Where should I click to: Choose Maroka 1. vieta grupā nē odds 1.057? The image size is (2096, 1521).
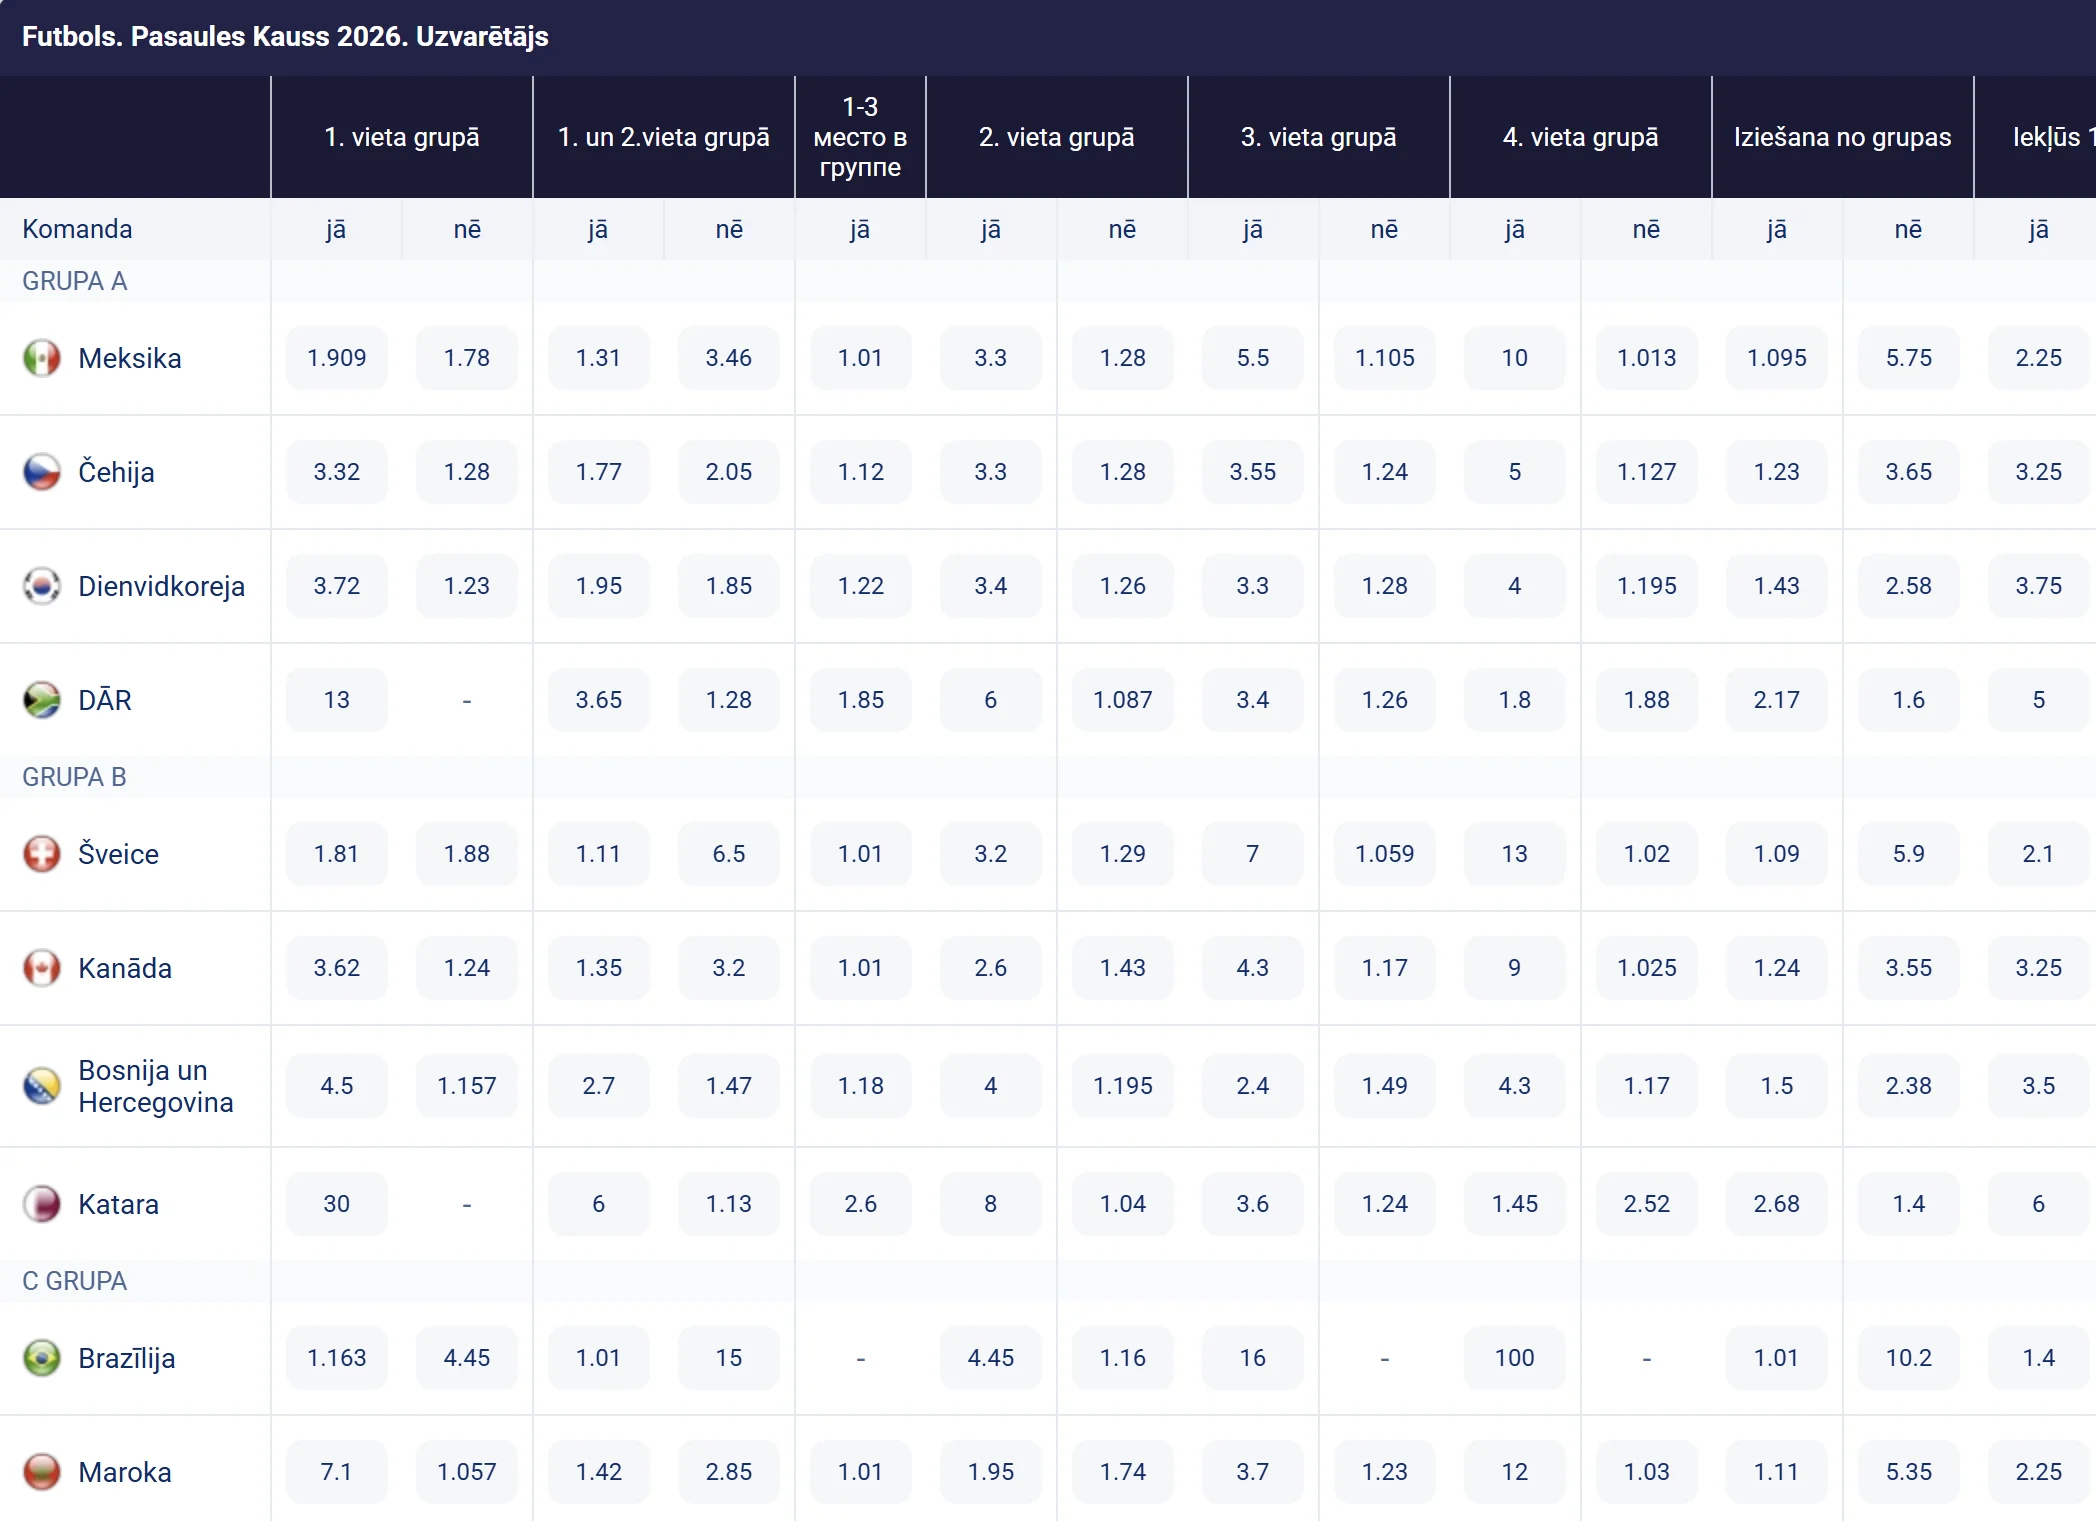pyautogui.click(x=467, y=1472)
